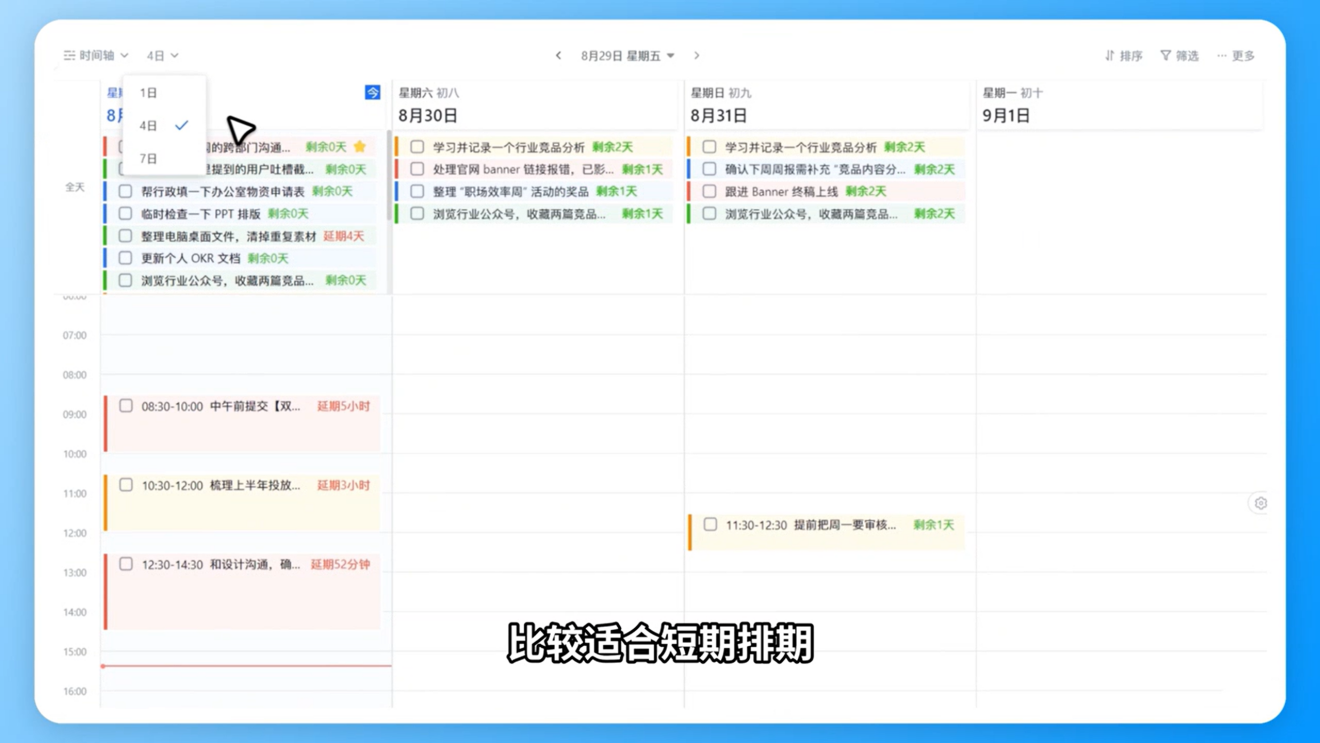Check off 帮行政填一下办公室物资申请表
Viewport: 1320px width, 743px height.
(x=125, y=191)
